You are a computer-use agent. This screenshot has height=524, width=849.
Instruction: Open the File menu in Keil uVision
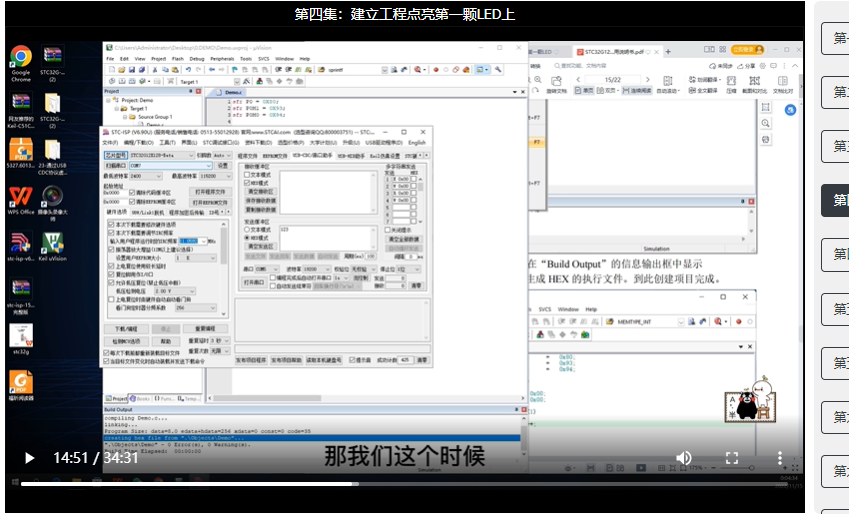pyautogui.click(x=110, y=58)
